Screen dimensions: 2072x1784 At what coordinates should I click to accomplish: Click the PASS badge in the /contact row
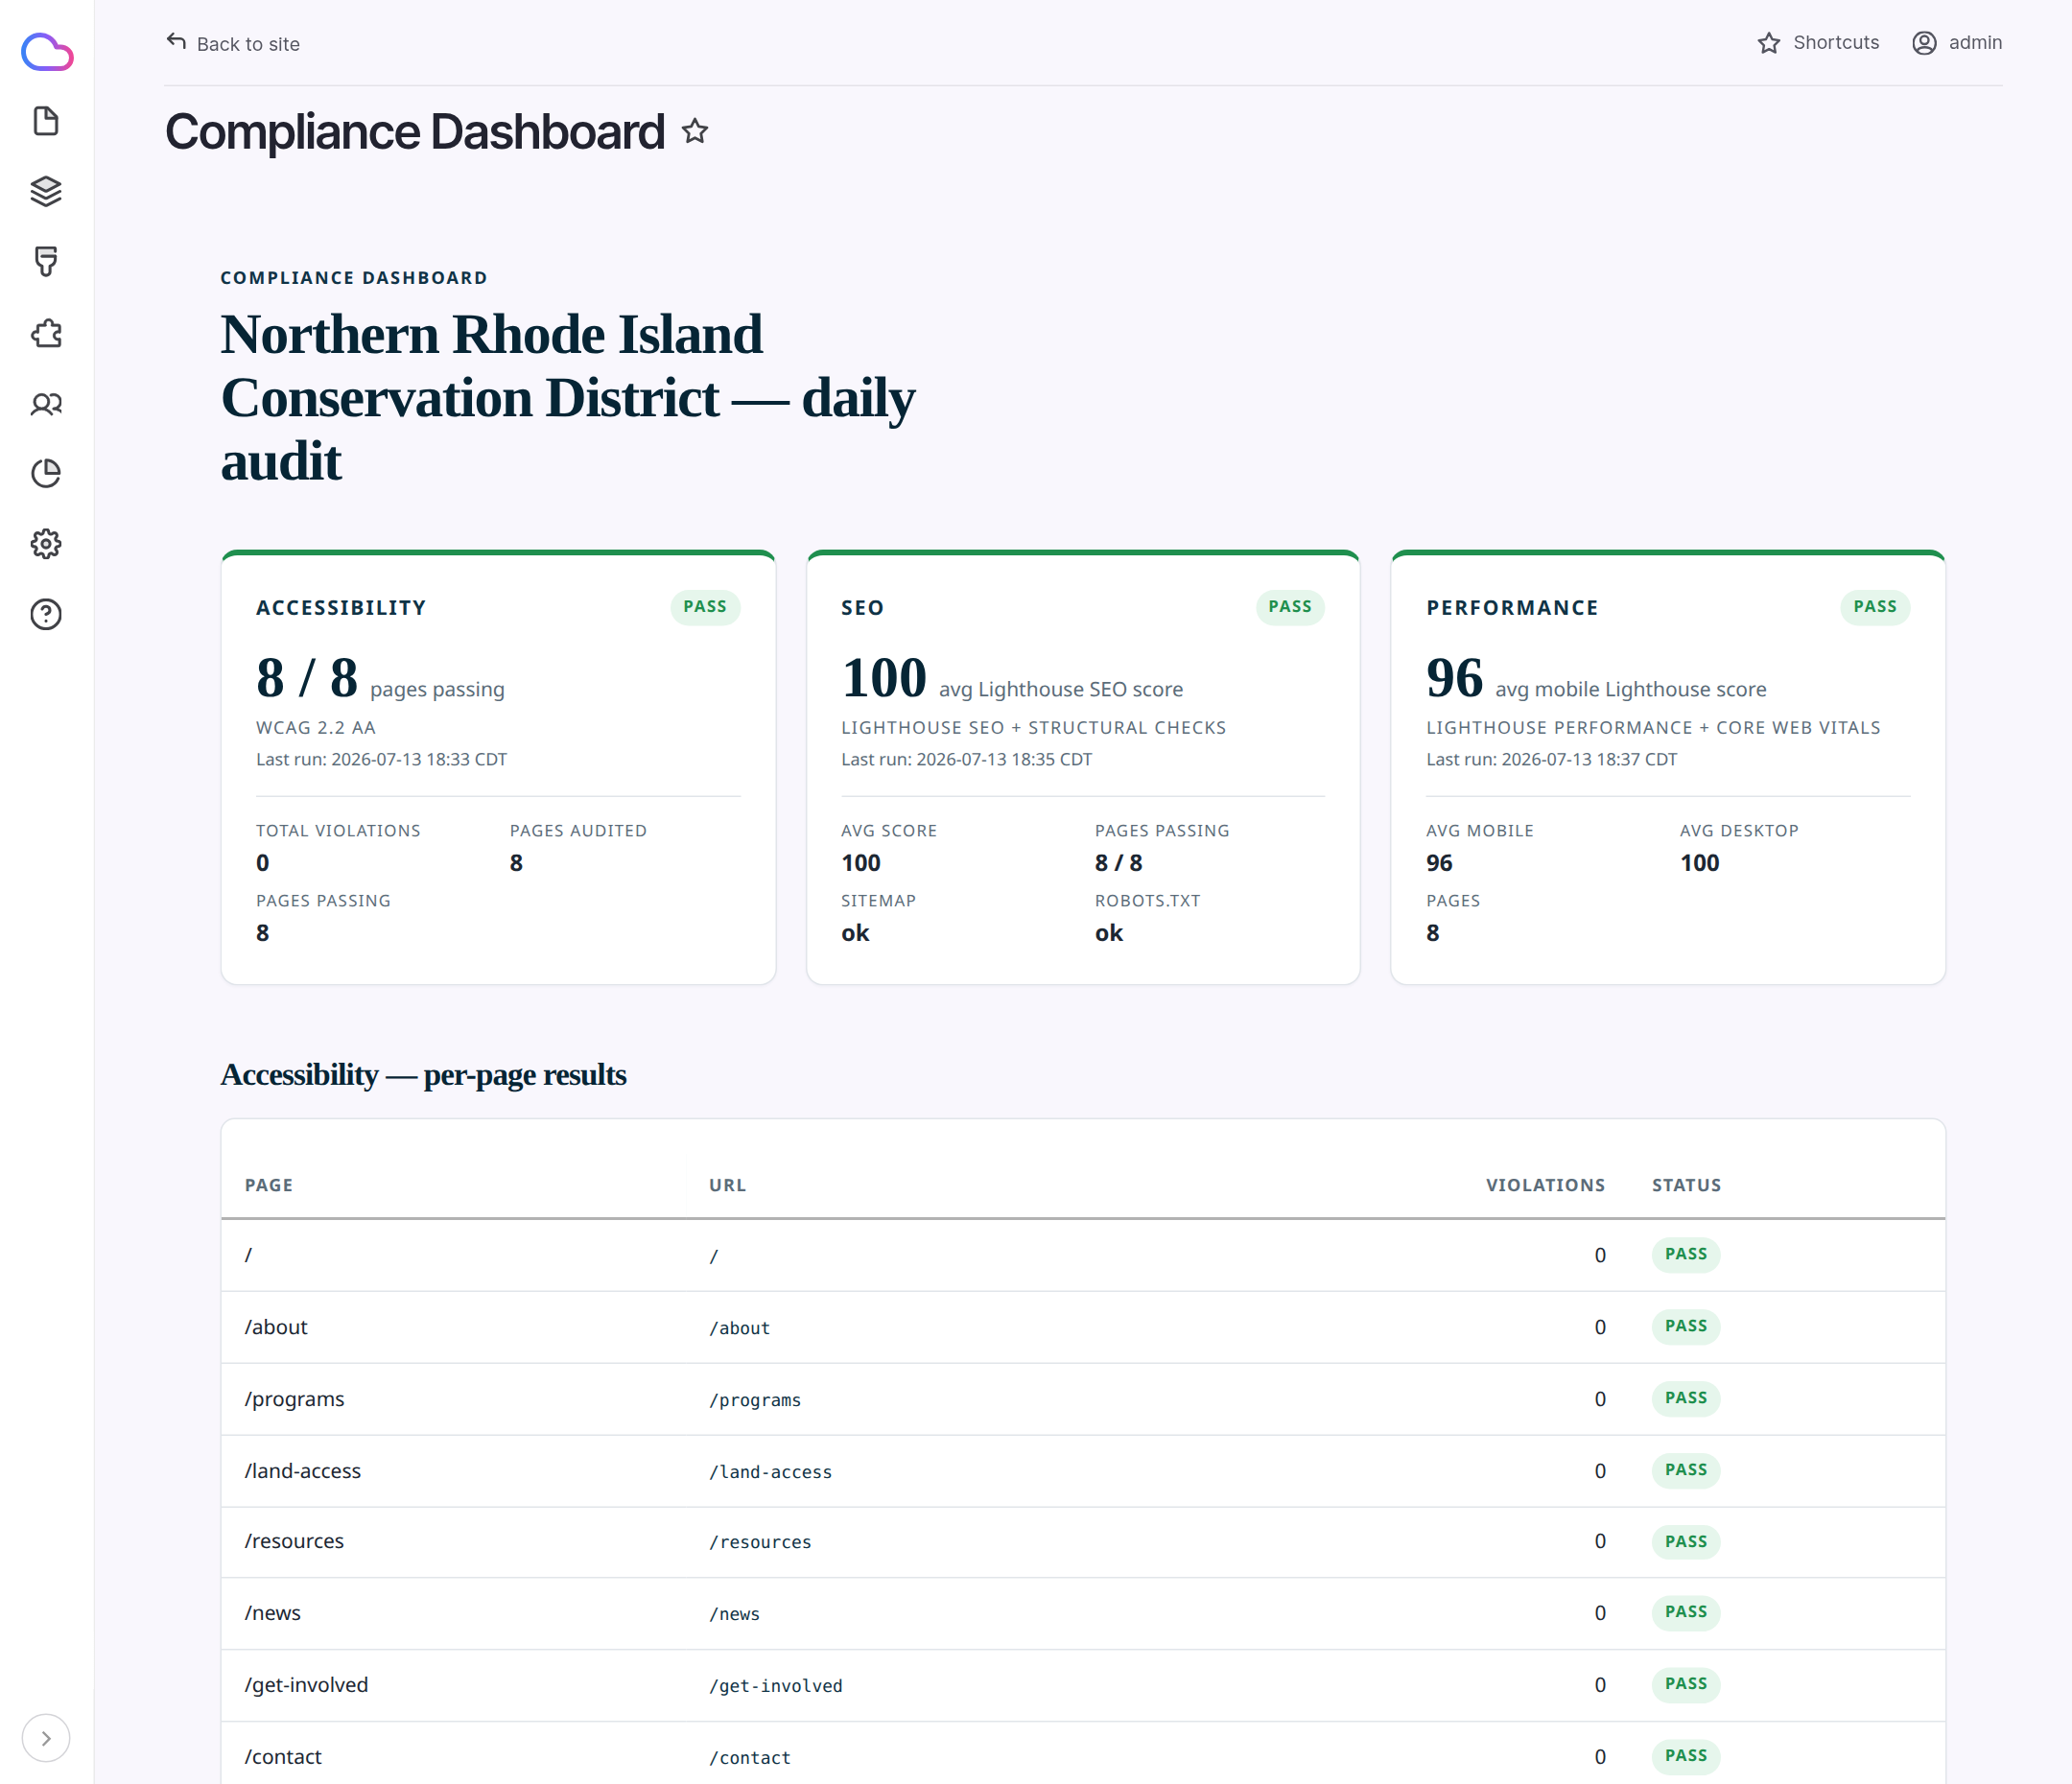pyautogui.click(x=1686, y=1756)
